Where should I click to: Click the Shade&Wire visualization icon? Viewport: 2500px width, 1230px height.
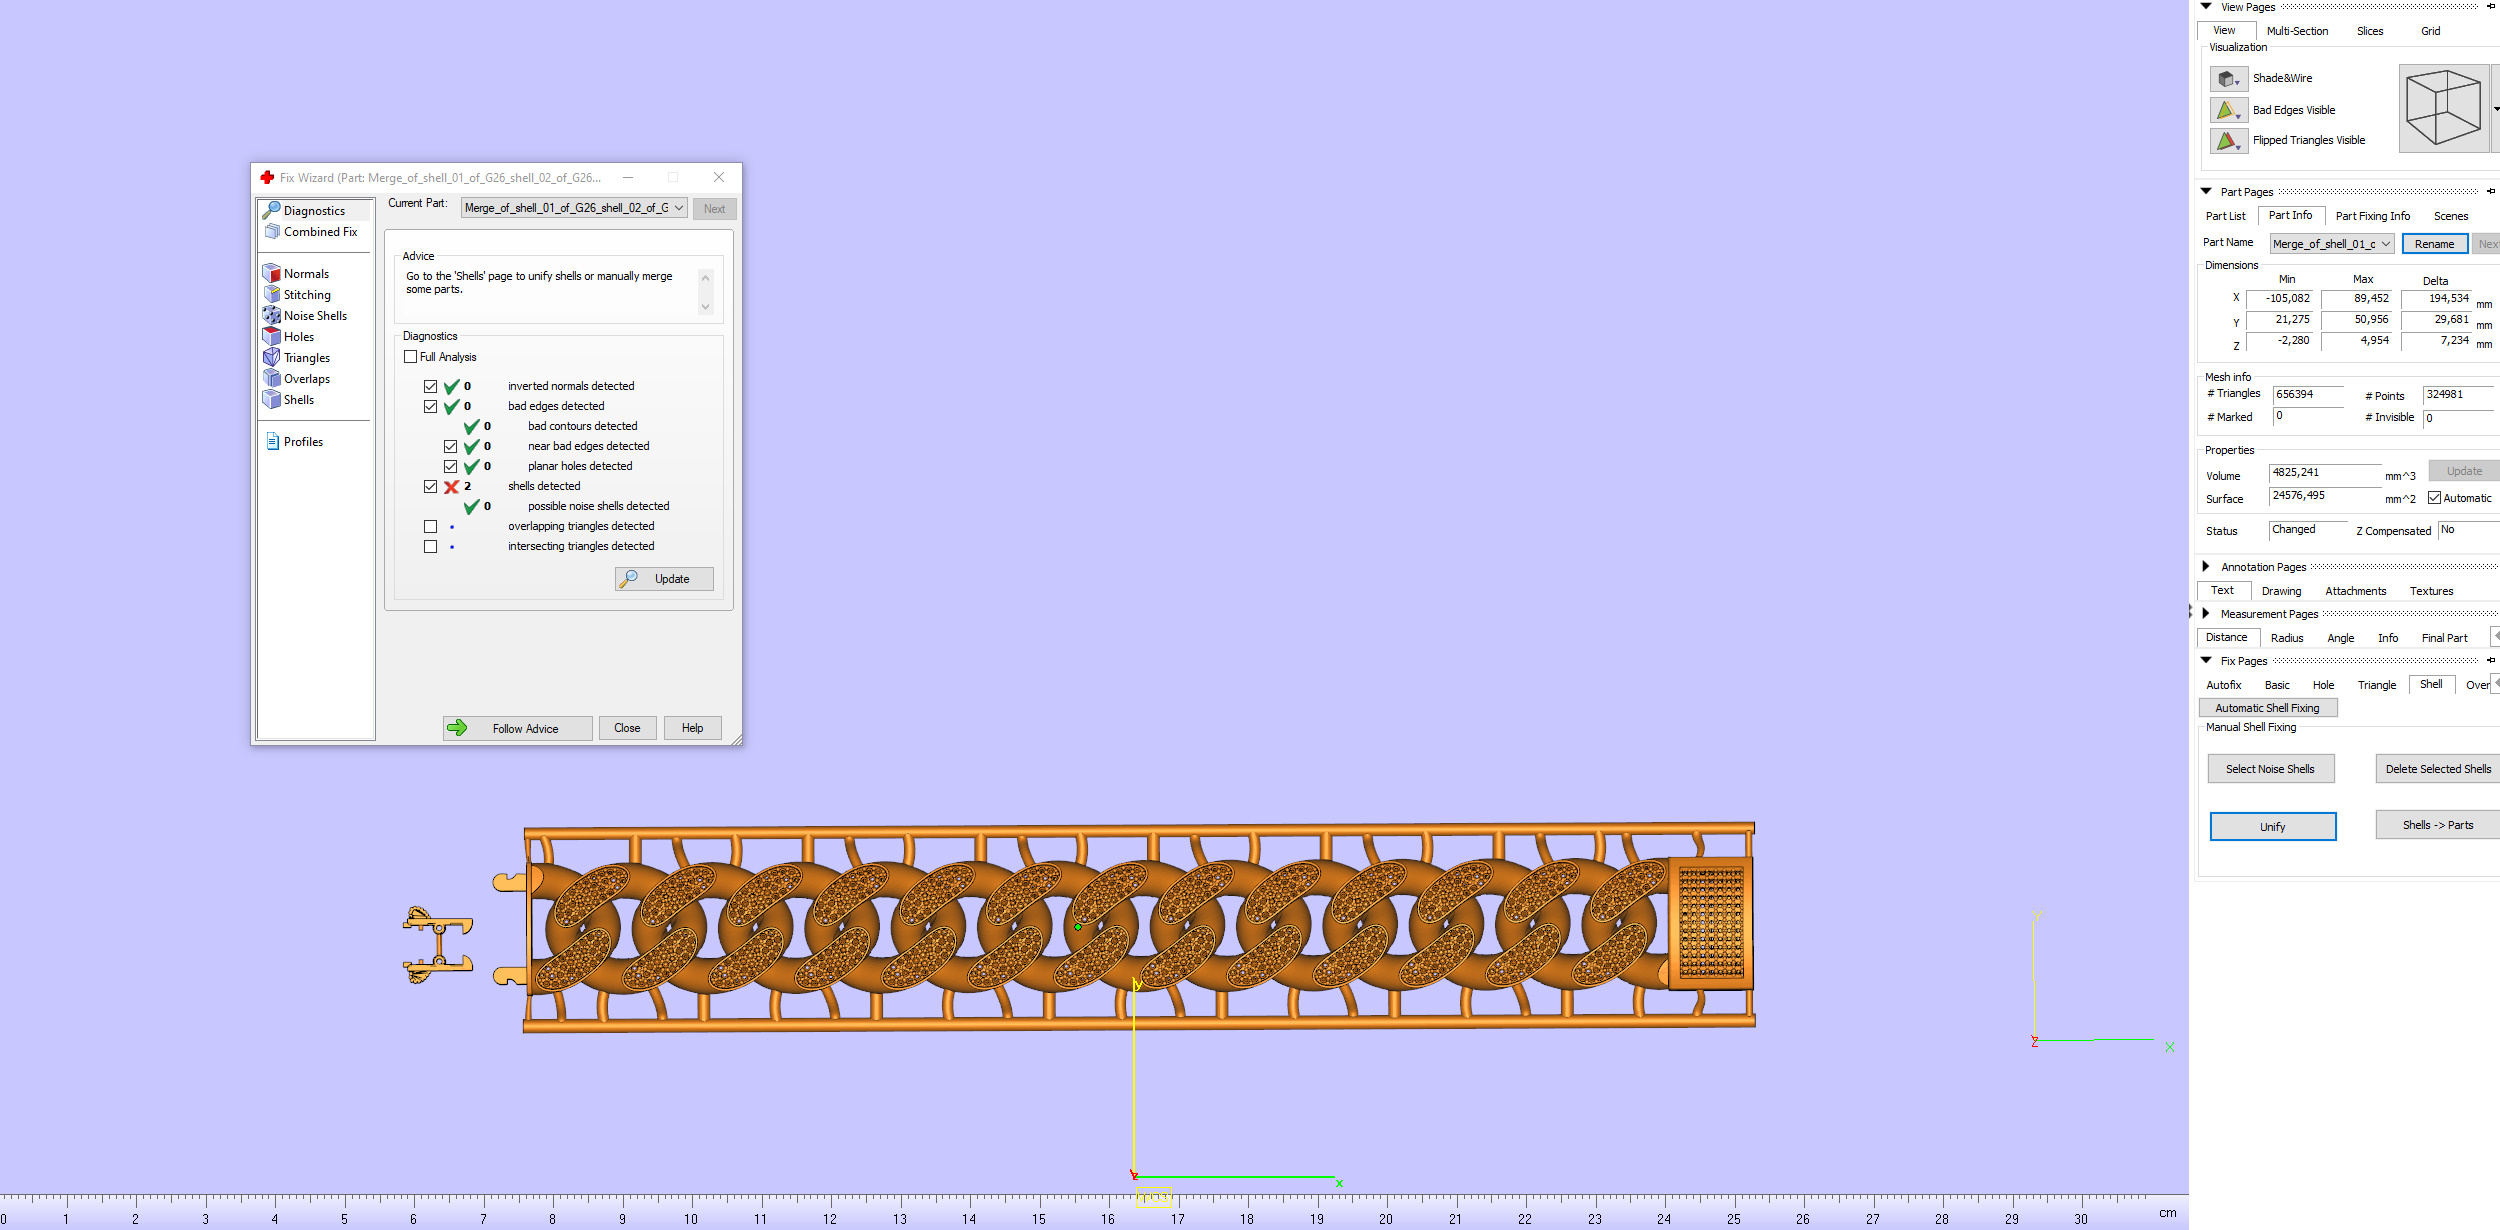2228,78
